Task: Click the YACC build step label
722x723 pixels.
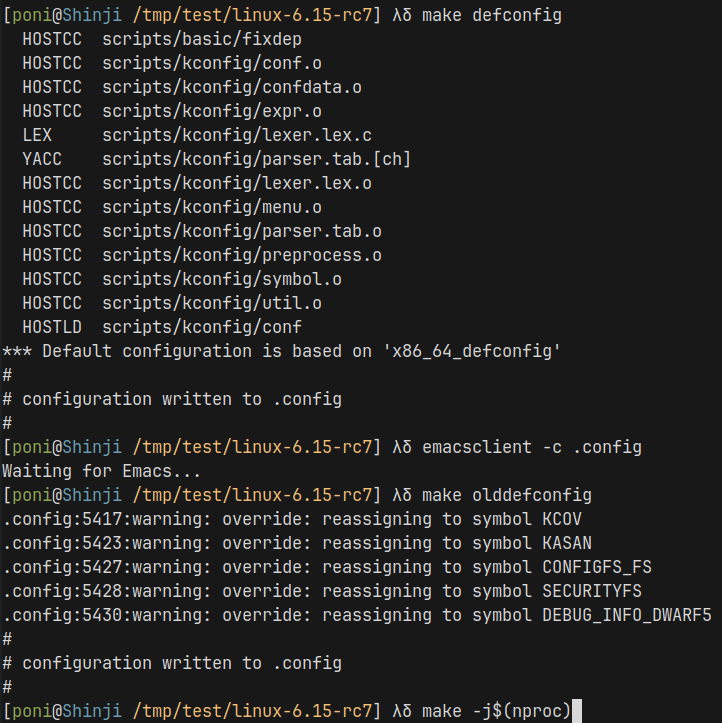Action: point(42,159)
